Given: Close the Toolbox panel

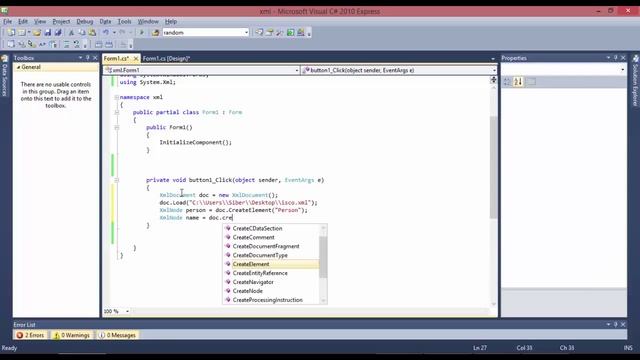Looking at the screenshot, I should 95,58.
